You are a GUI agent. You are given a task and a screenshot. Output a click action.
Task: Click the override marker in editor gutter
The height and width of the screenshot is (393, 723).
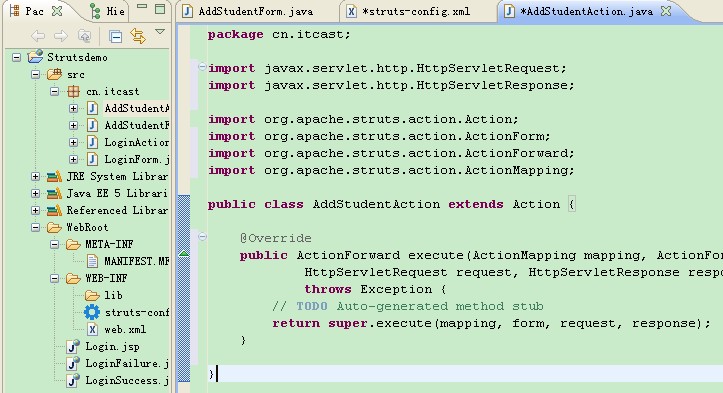tap(184, 253)
